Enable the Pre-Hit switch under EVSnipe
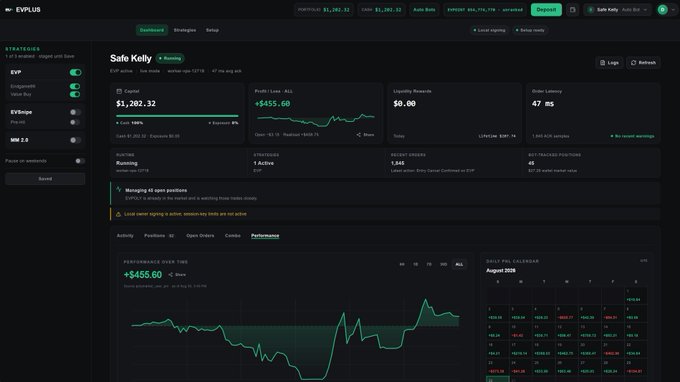This screenshot has width=680, height=382. coord(75,122)
